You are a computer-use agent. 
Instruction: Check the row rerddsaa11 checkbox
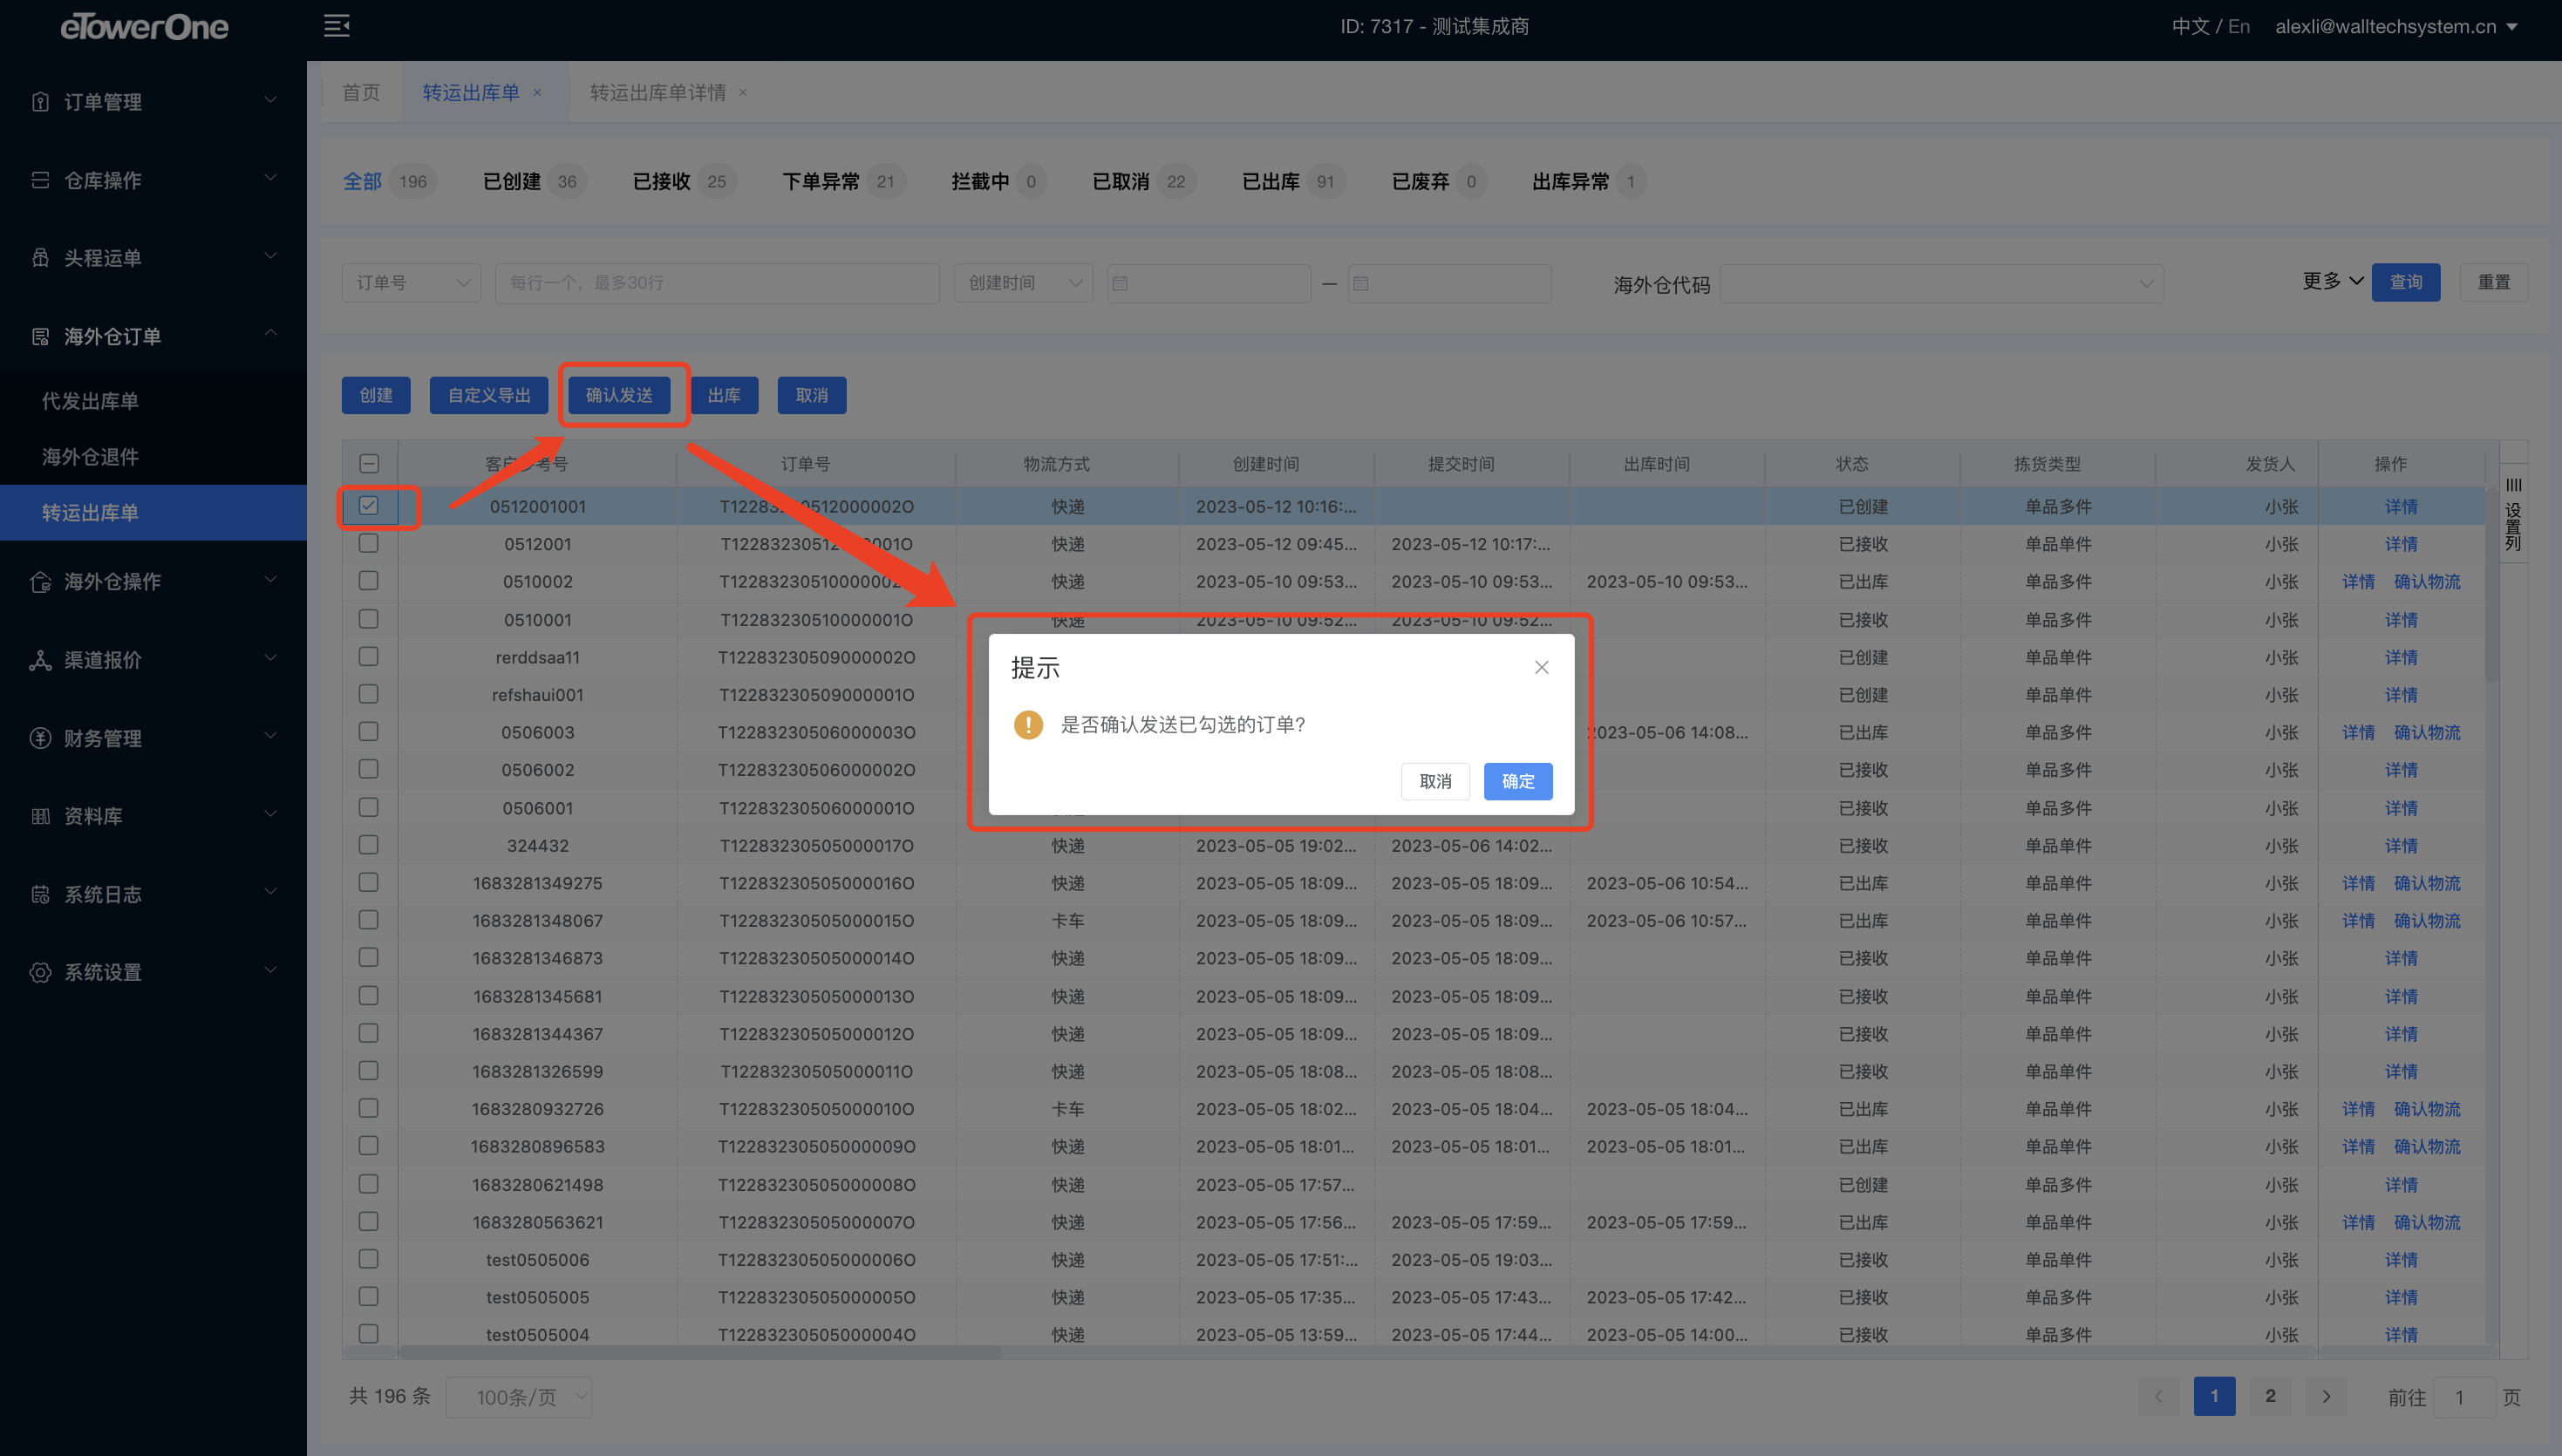click(369, 656)
